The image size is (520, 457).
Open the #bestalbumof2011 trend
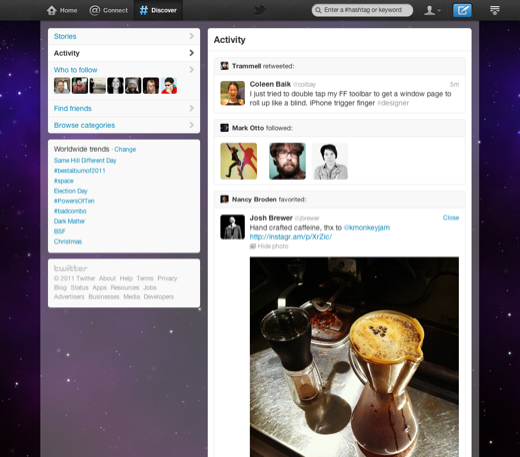[x=80, y=171]
